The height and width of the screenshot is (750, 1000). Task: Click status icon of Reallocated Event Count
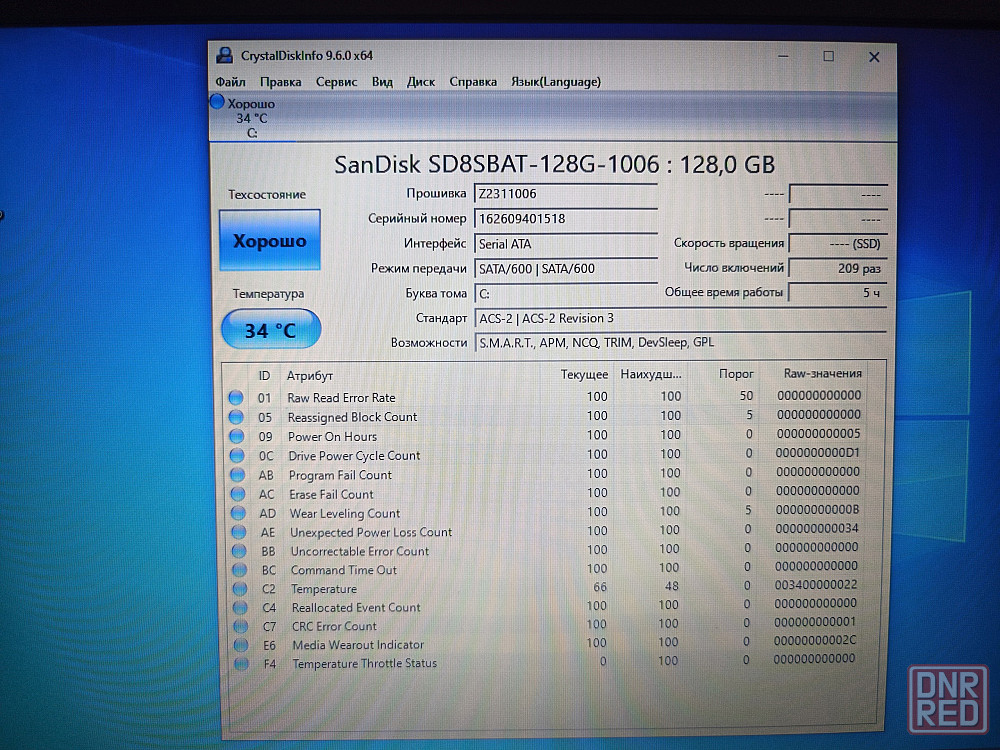click(240, 607)
